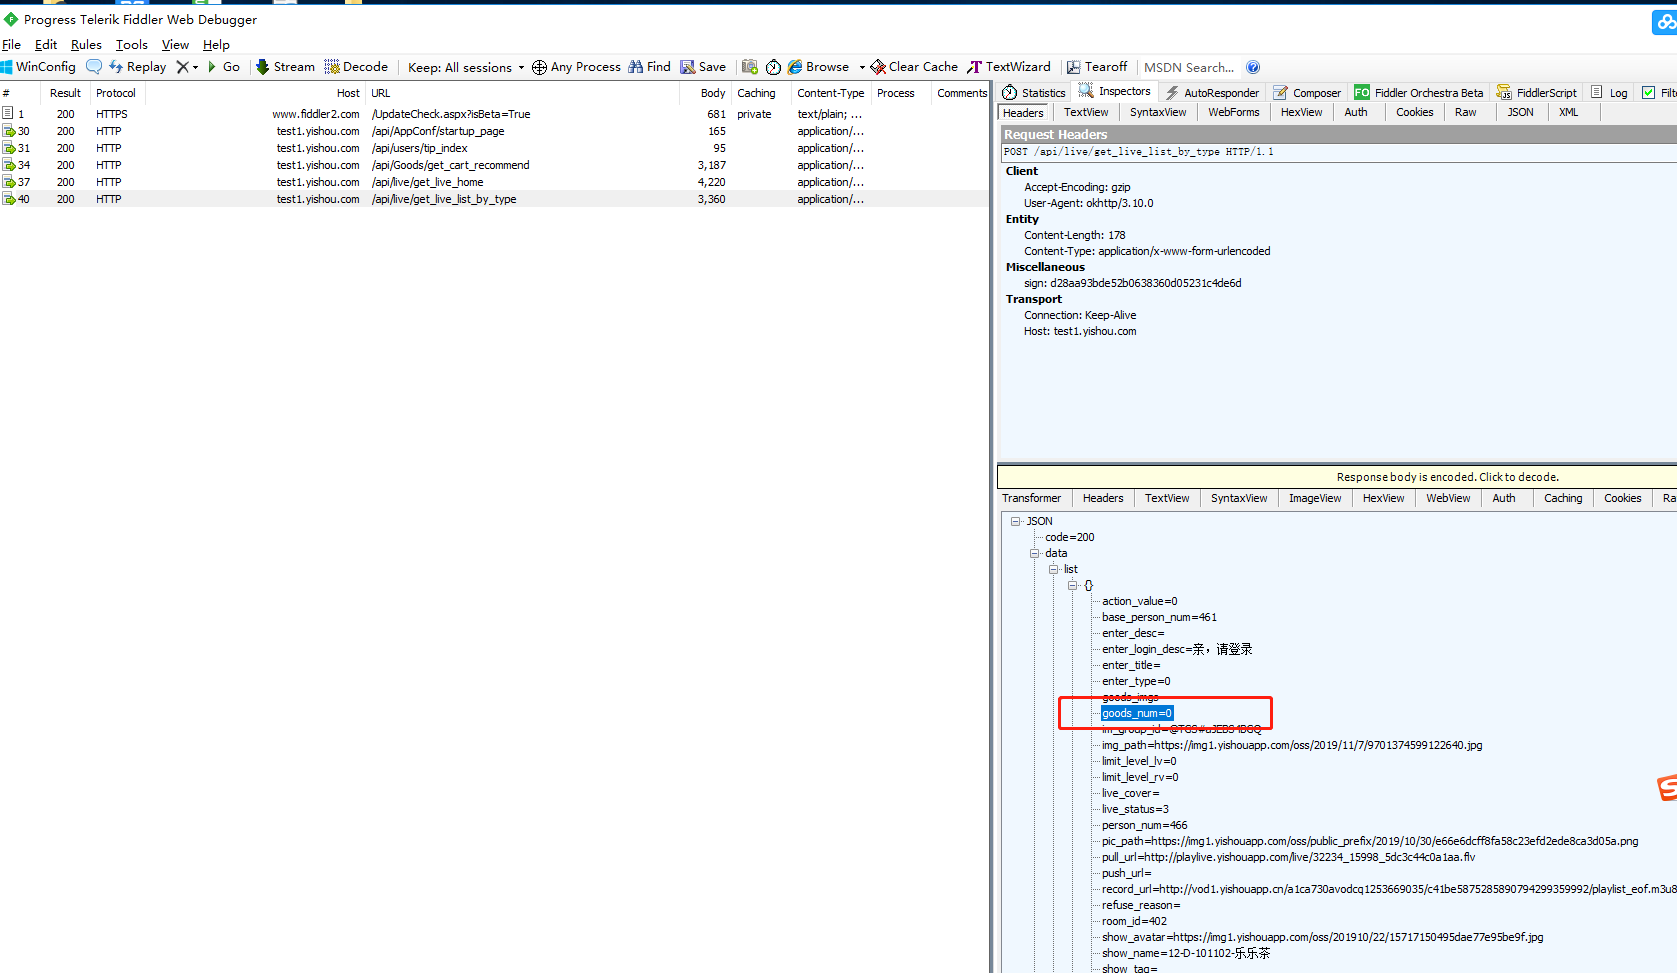Toggle the Filters tab checkbox
1677x973 pixels.
(1649, 92)
